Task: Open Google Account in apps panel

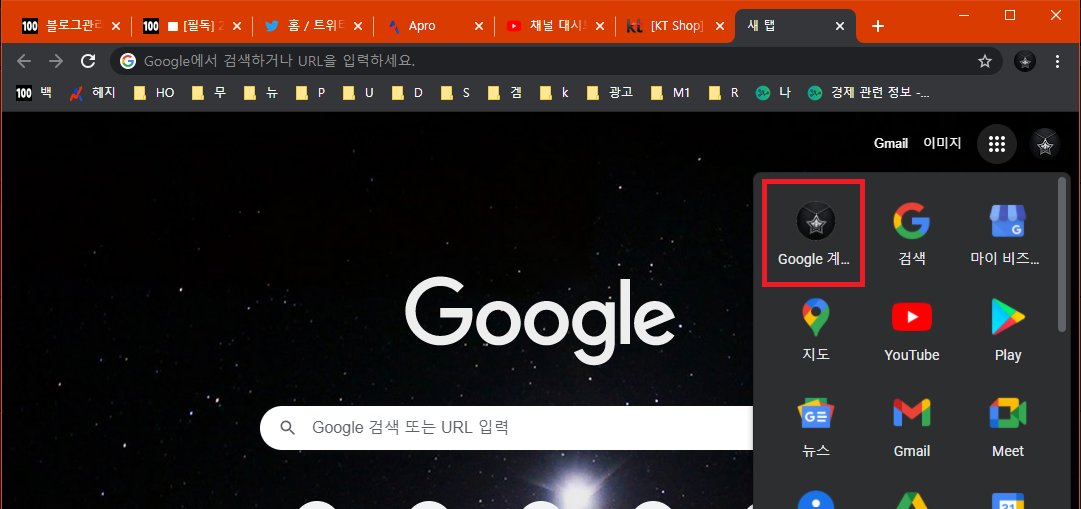Action: point(815,233)
